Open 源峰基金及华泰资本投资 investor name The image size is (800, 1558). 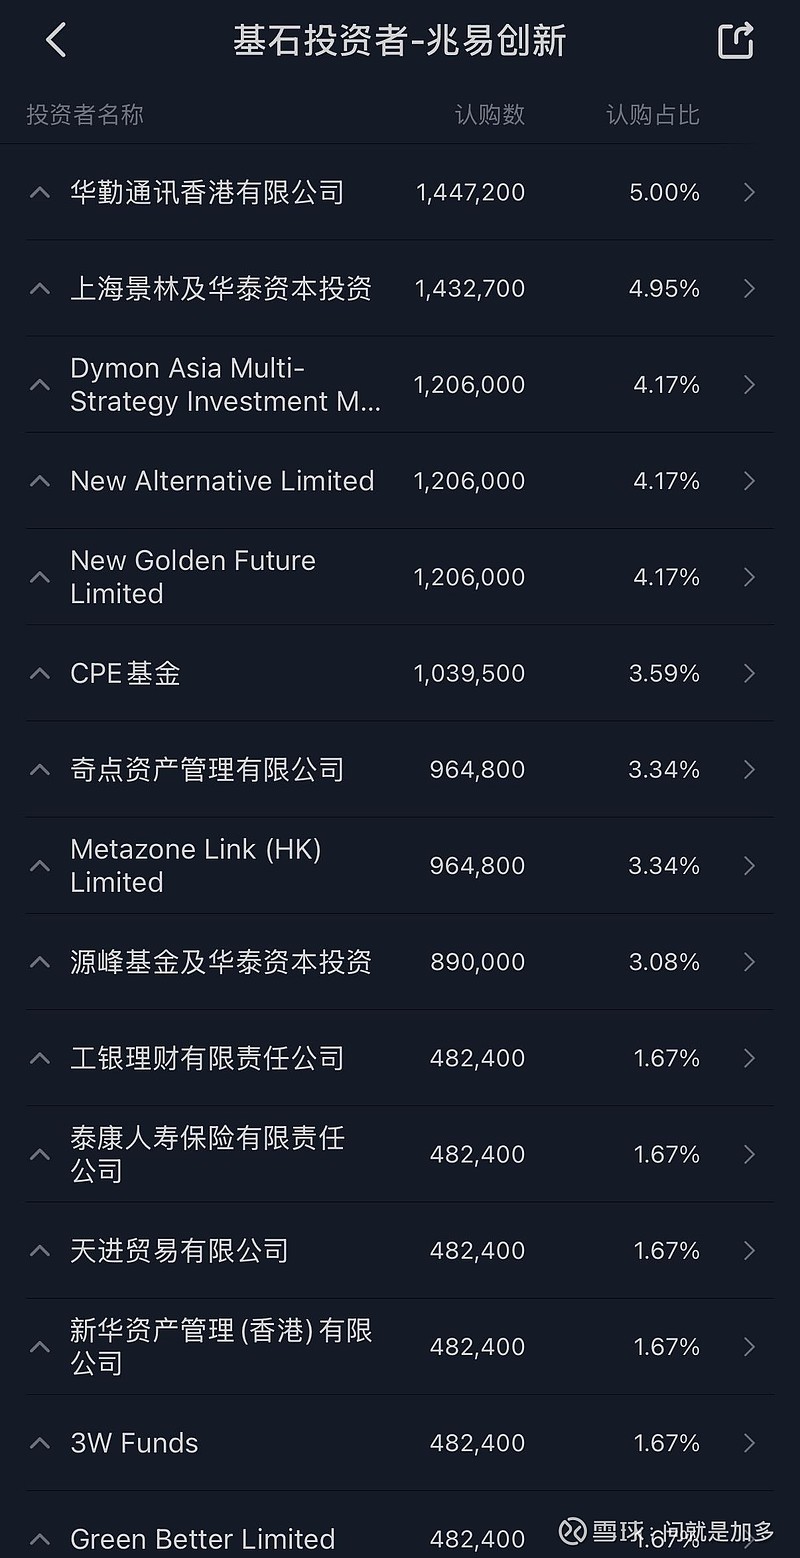pyautogui.click(x=221, y=962)
